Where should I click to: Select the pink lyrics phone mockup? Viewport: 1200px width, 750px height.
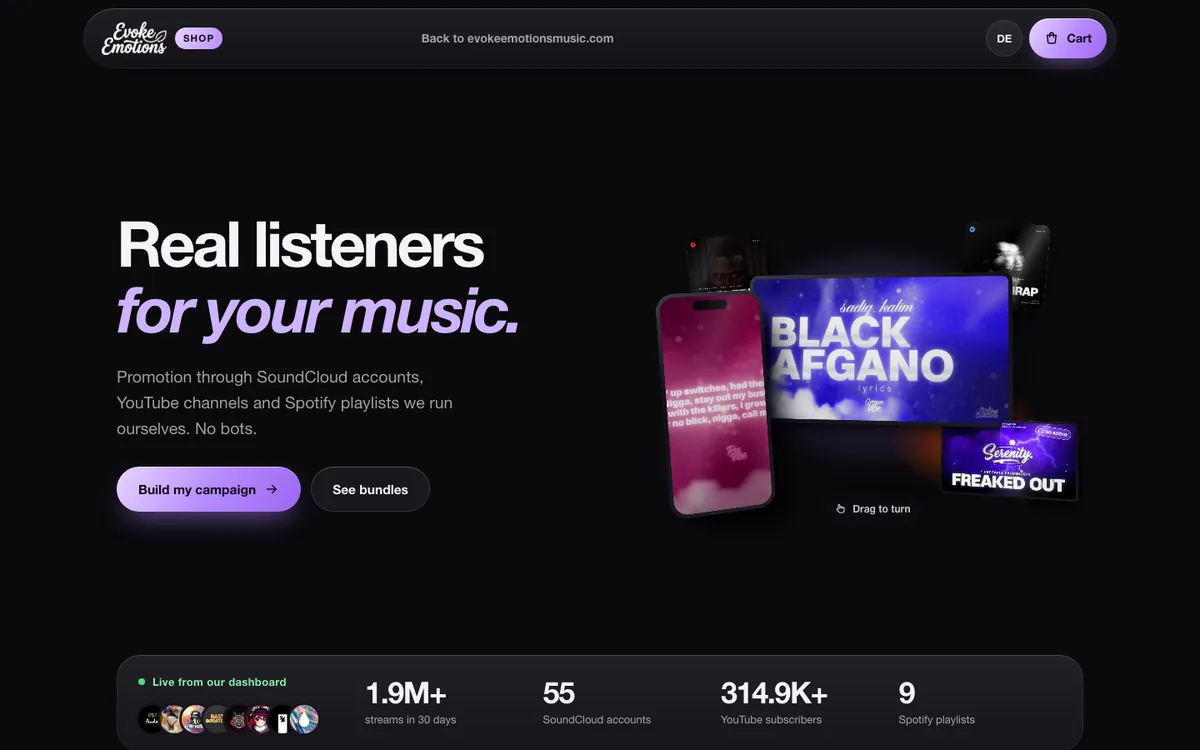716,405
